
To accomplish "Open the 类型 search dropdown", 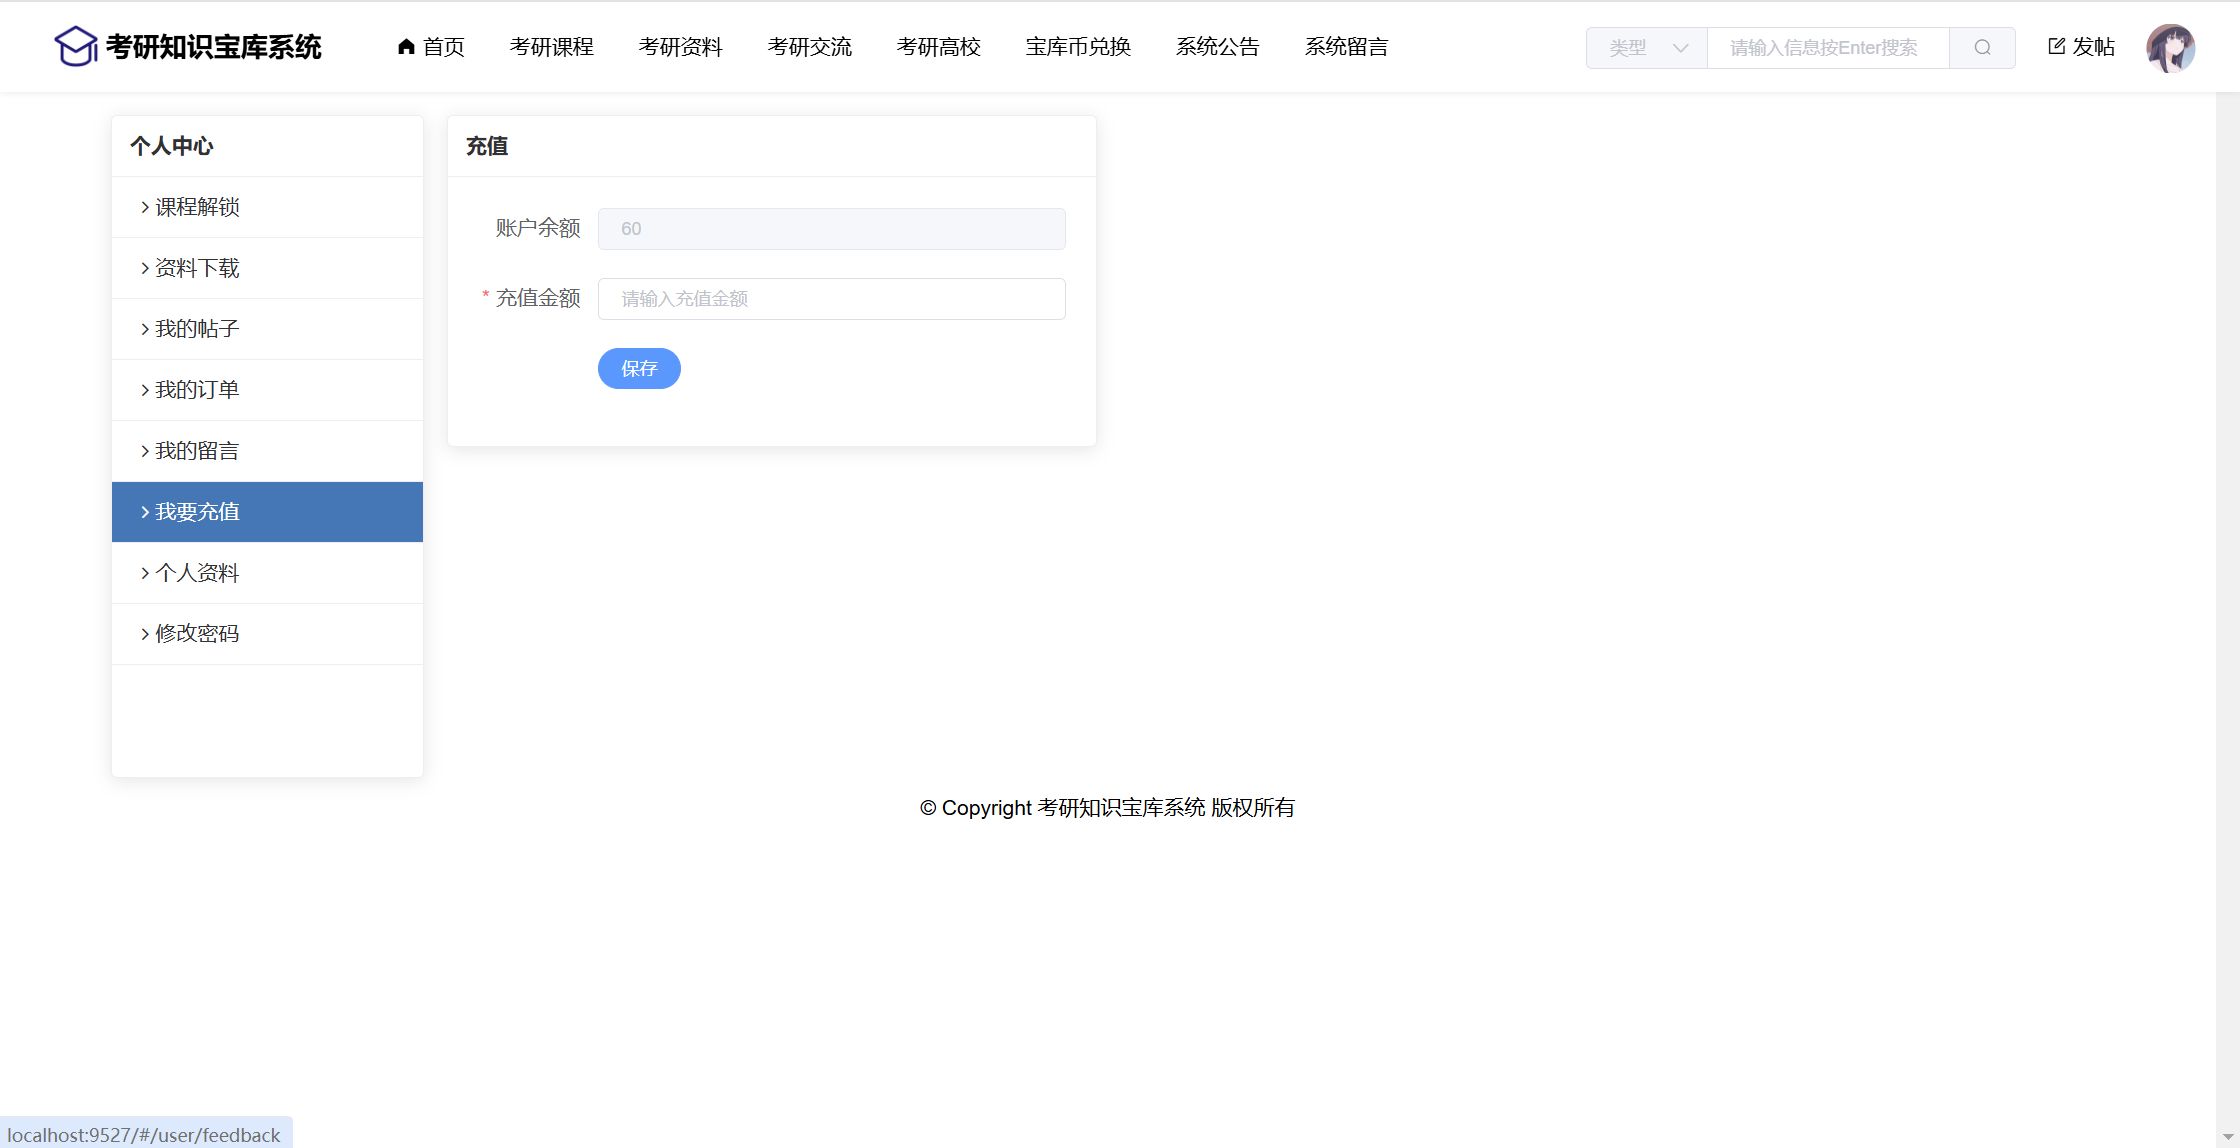I will (x=1647, y=48).
